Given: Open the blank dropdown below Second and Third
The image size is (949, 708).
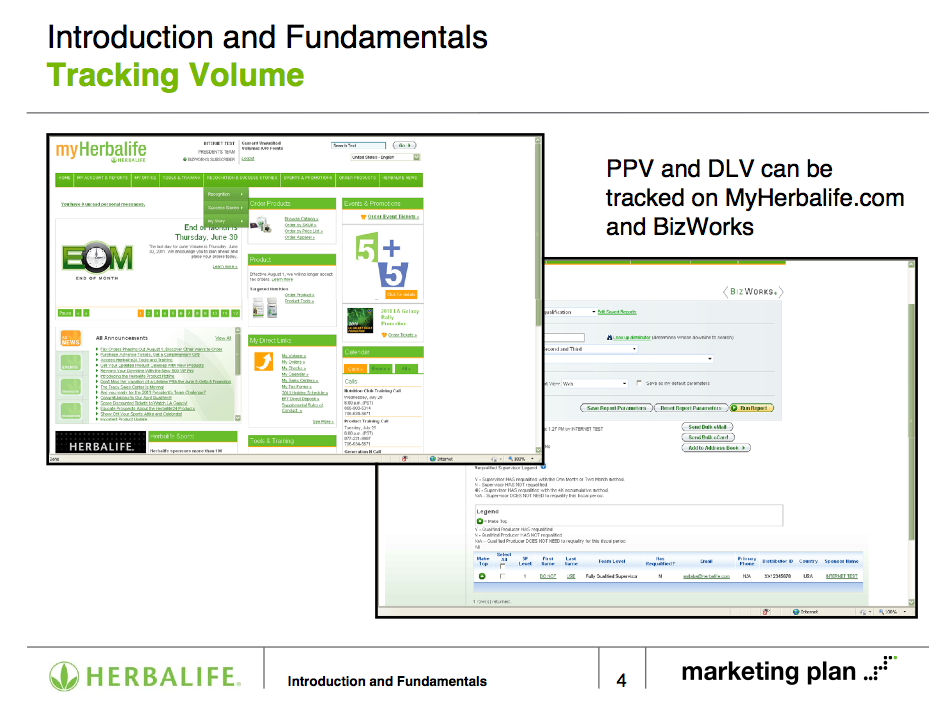Looking at the screenshot, I should (628, 359).
